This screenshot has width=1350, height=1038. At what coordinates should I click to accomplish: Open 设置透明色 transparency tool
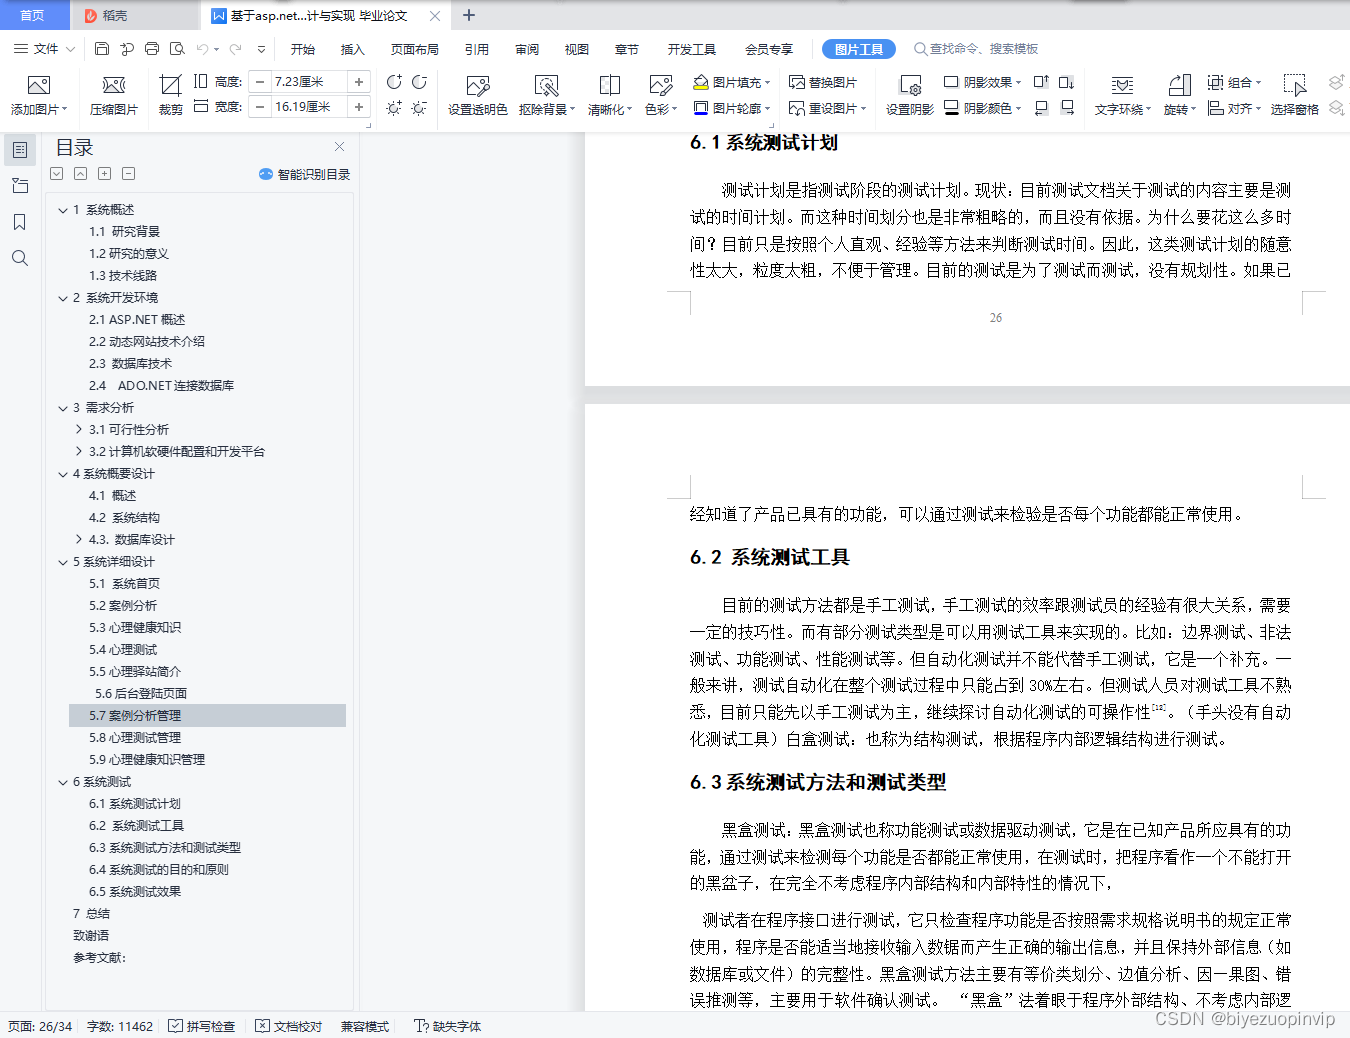476,95
